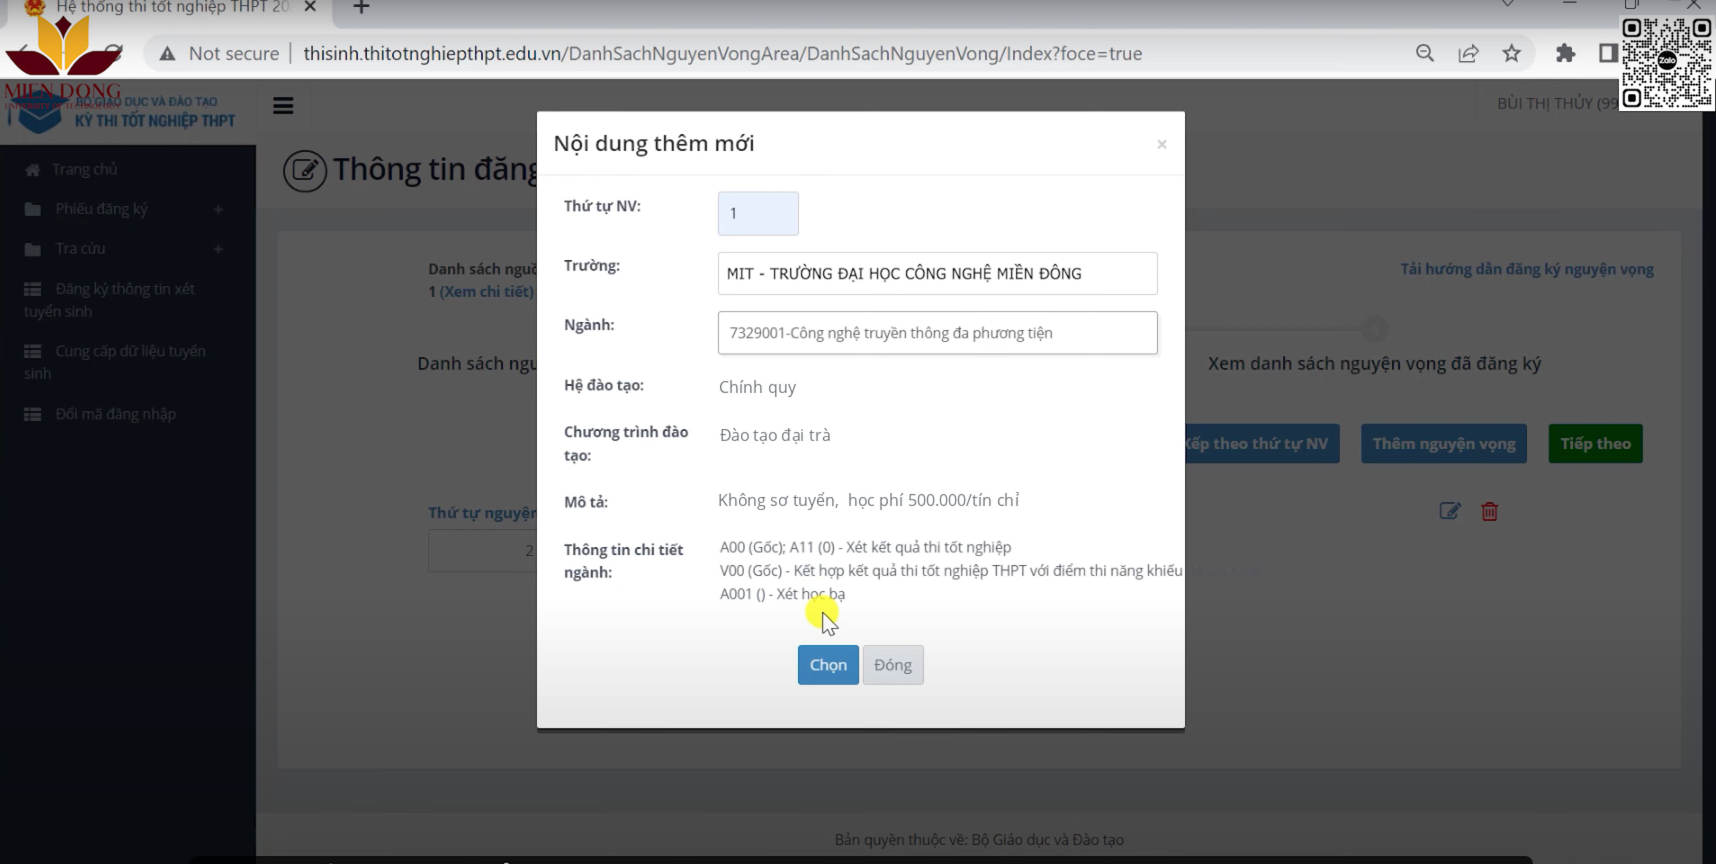Viewport: 1716px width, 864px height.
Task: Click folder icon beside Tra cứu
Action: point(32,249)
